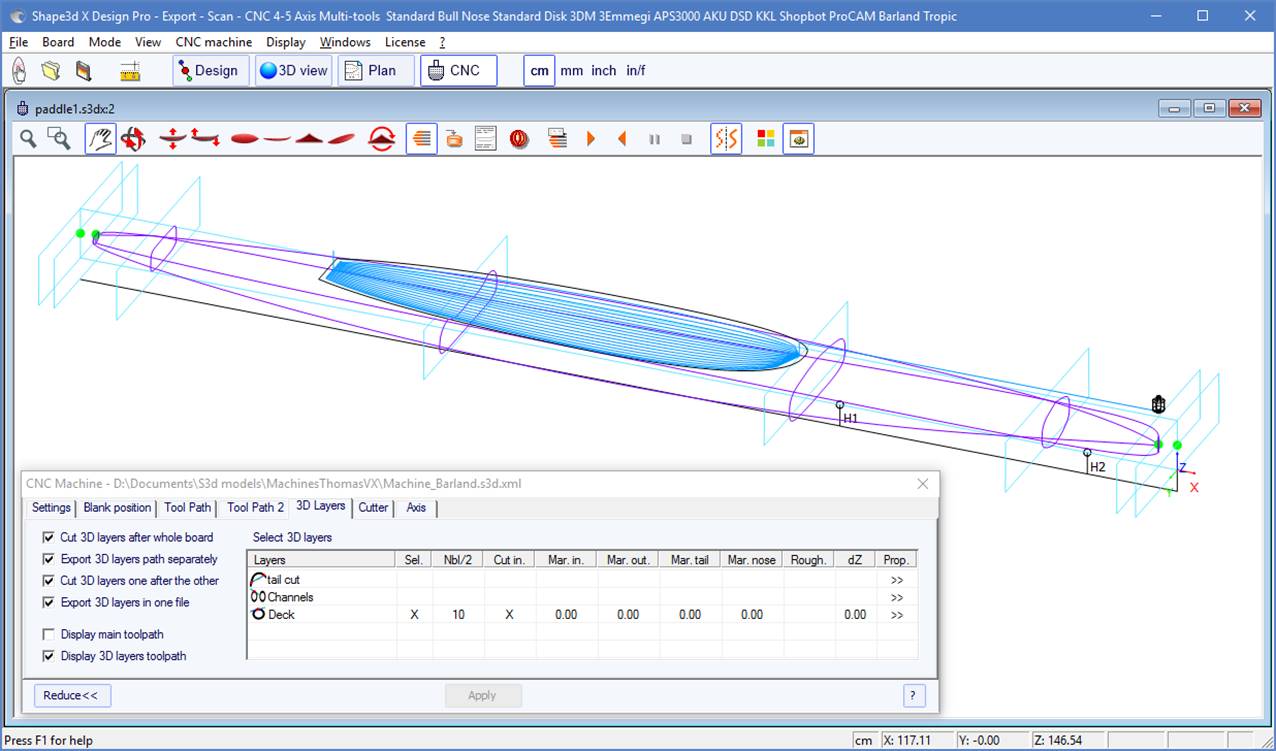Enable Display main toolpath checkbox
Viewport: 1276px width, 751px height.
(x=49, y=634)
